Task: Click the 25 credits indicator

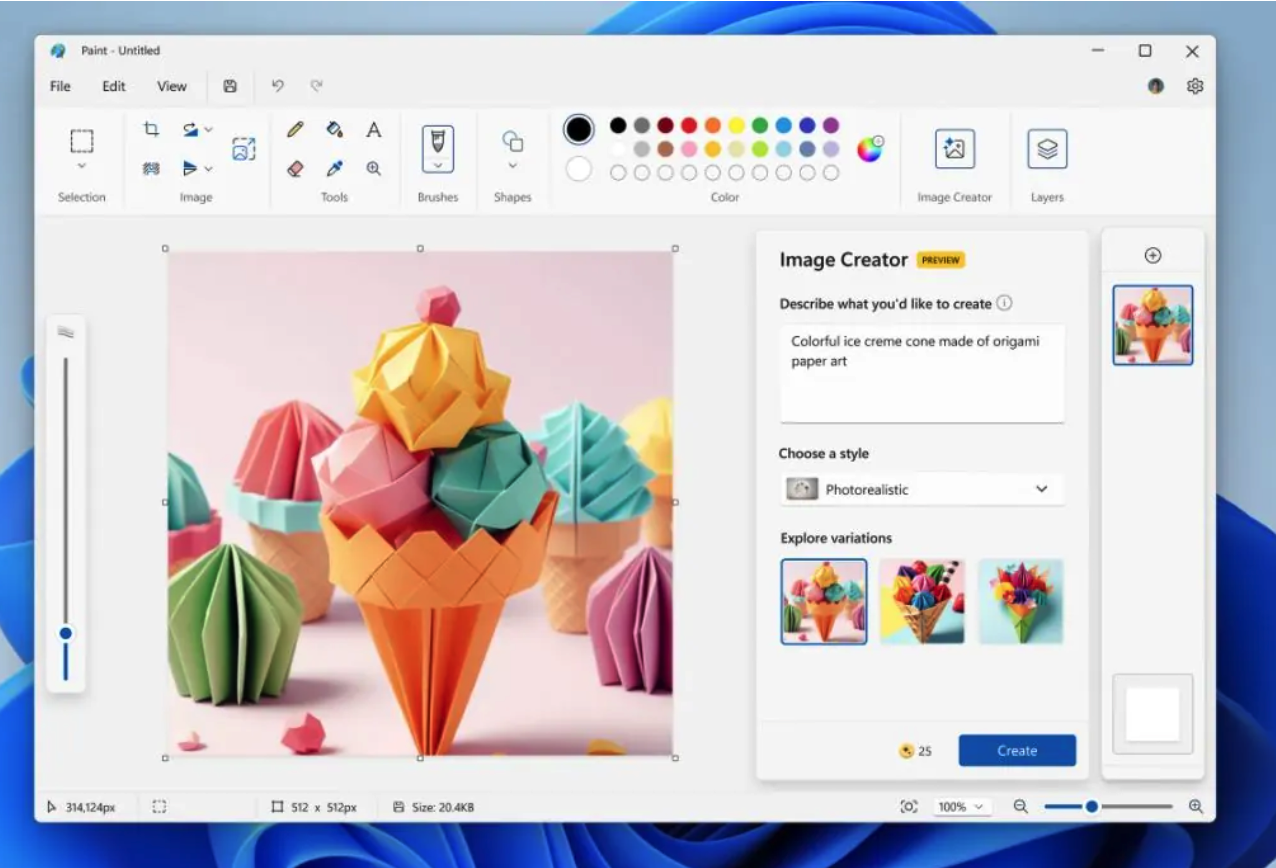Action: click(915, 751)
